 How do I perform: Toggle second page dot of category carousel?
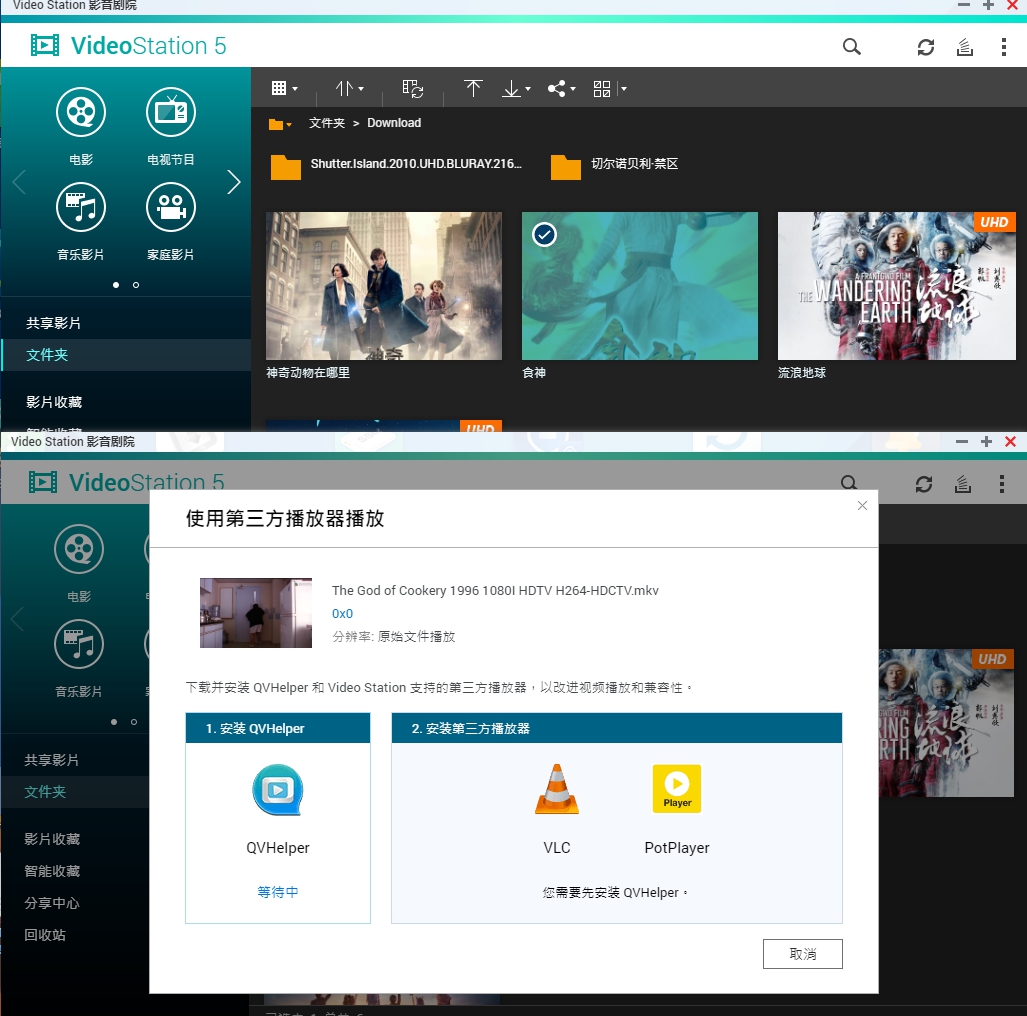click(x=135, y=285)
